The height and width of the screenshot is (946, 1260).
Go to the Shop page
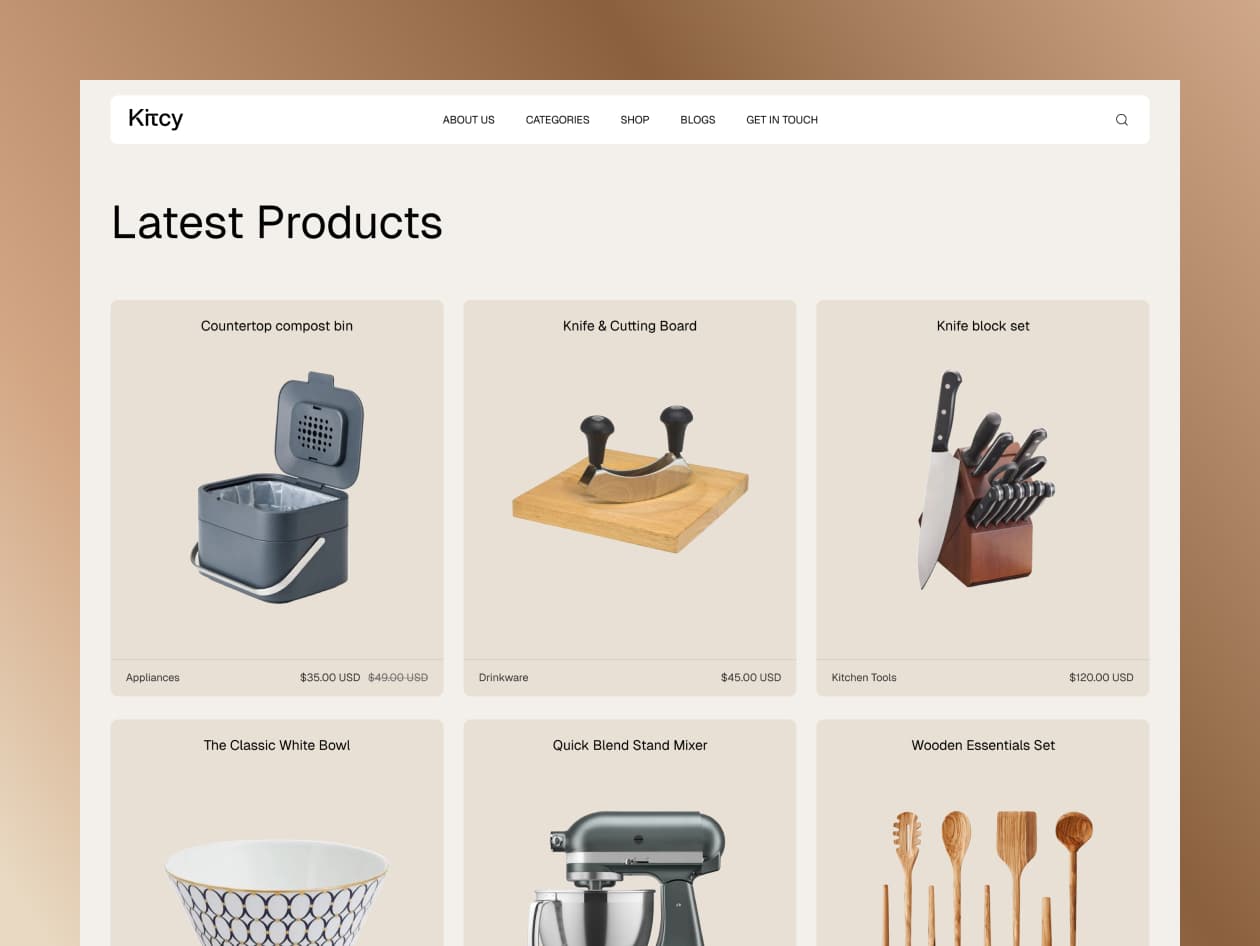(635, 120)
